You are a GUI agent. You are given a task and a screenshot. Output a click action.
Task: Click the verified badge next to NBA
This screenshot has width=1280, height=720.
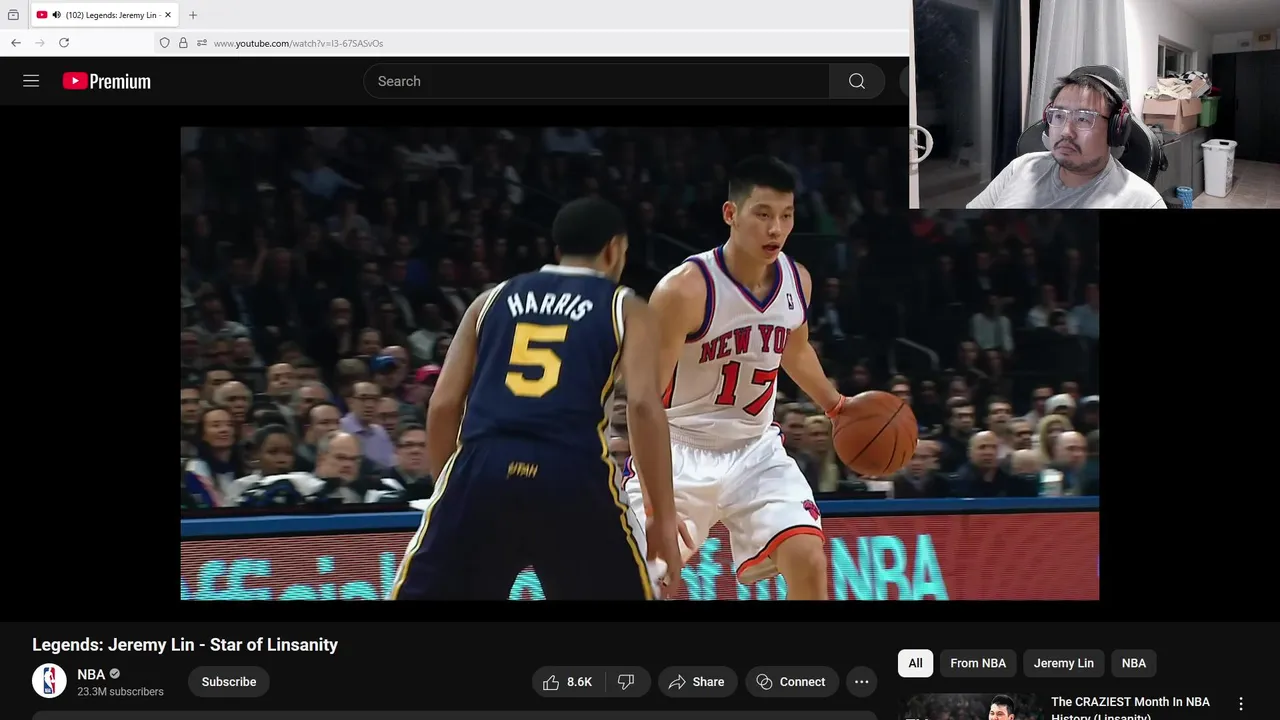115,674
